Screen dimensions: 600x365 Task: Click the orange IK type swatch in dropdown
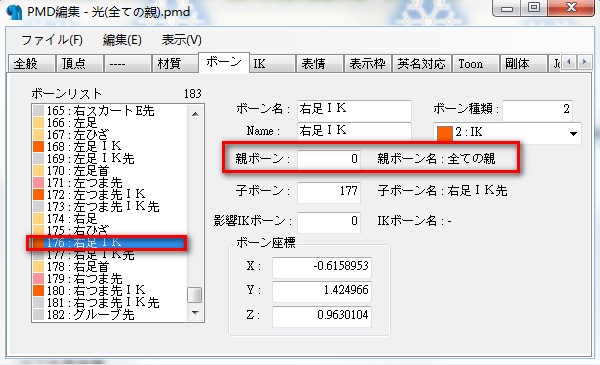click(445, 133)
